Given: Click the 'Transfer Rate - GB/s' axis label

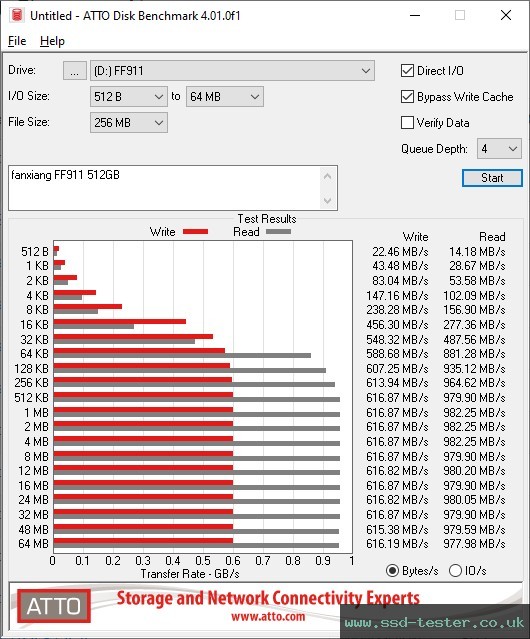Looking at the screenshot, I should point(190,574).
